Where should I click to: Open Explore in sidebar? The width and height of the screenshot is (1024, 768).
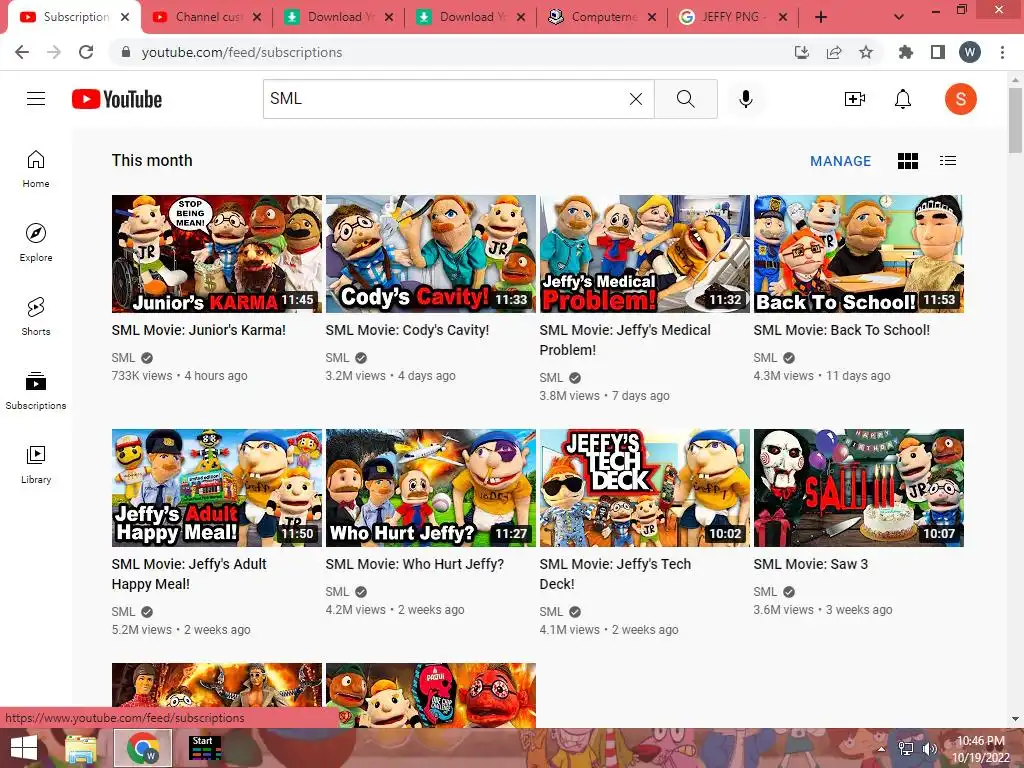point(36,242)
